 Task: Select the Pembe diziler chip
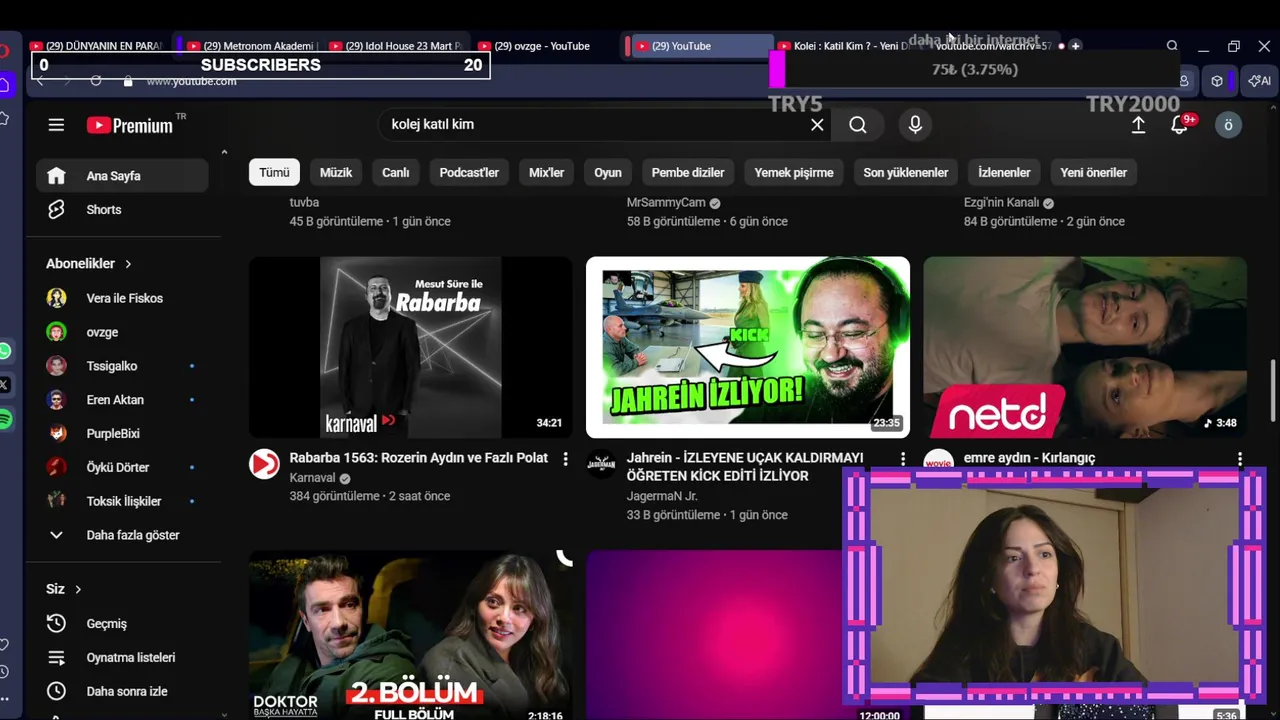click(x=688, y=173)
